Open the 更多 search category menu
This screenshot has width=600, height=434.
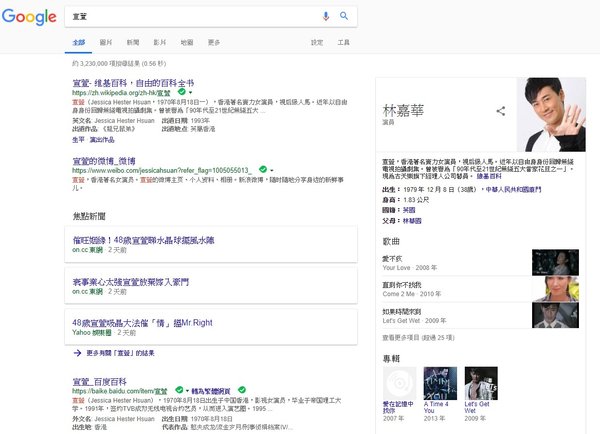pos(214,43)
